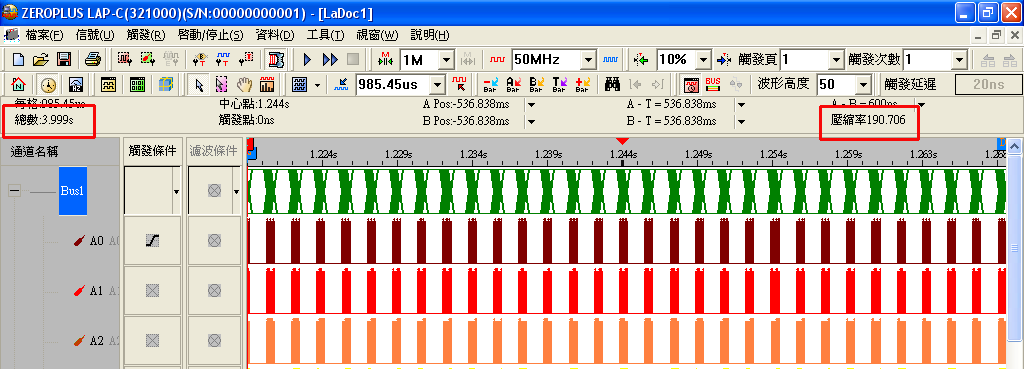1024x369 pixels.
Task: Click the repetitive run double-arrow button
Action: tap(330, 60)
